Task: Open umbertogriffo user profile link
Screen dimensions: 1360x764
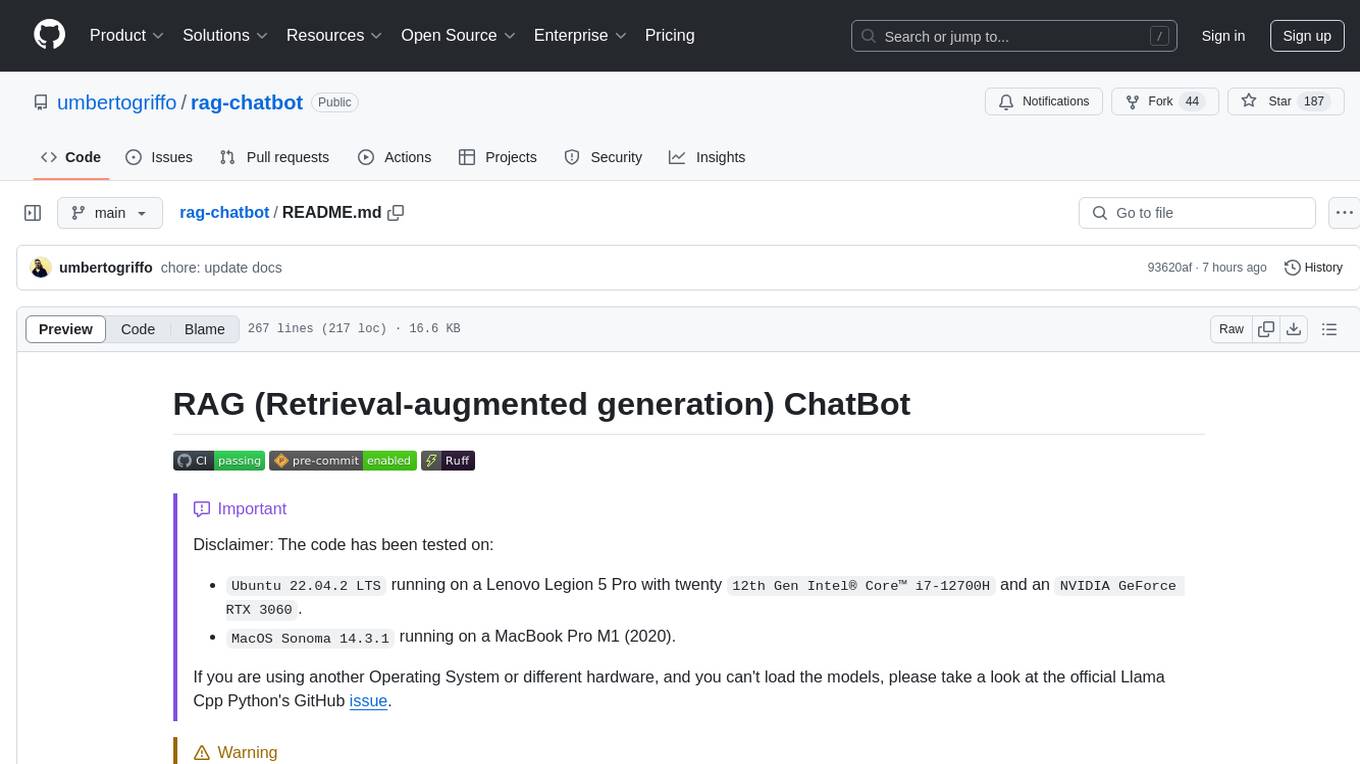Action: tap(117, 102)
